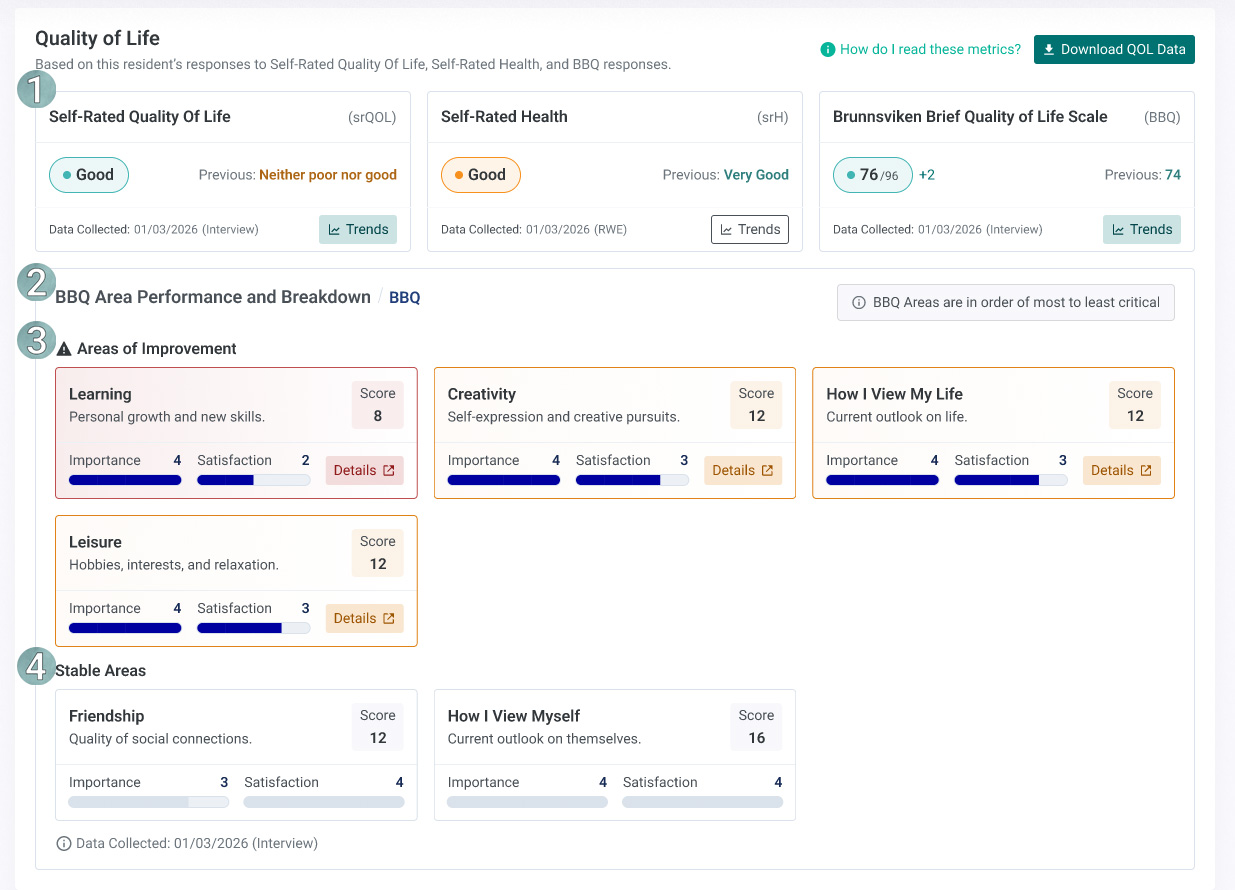Click the numbered marker 1 badge
Image resolution: width=1235 pixels, height=890 pixels.
(37, 91)
